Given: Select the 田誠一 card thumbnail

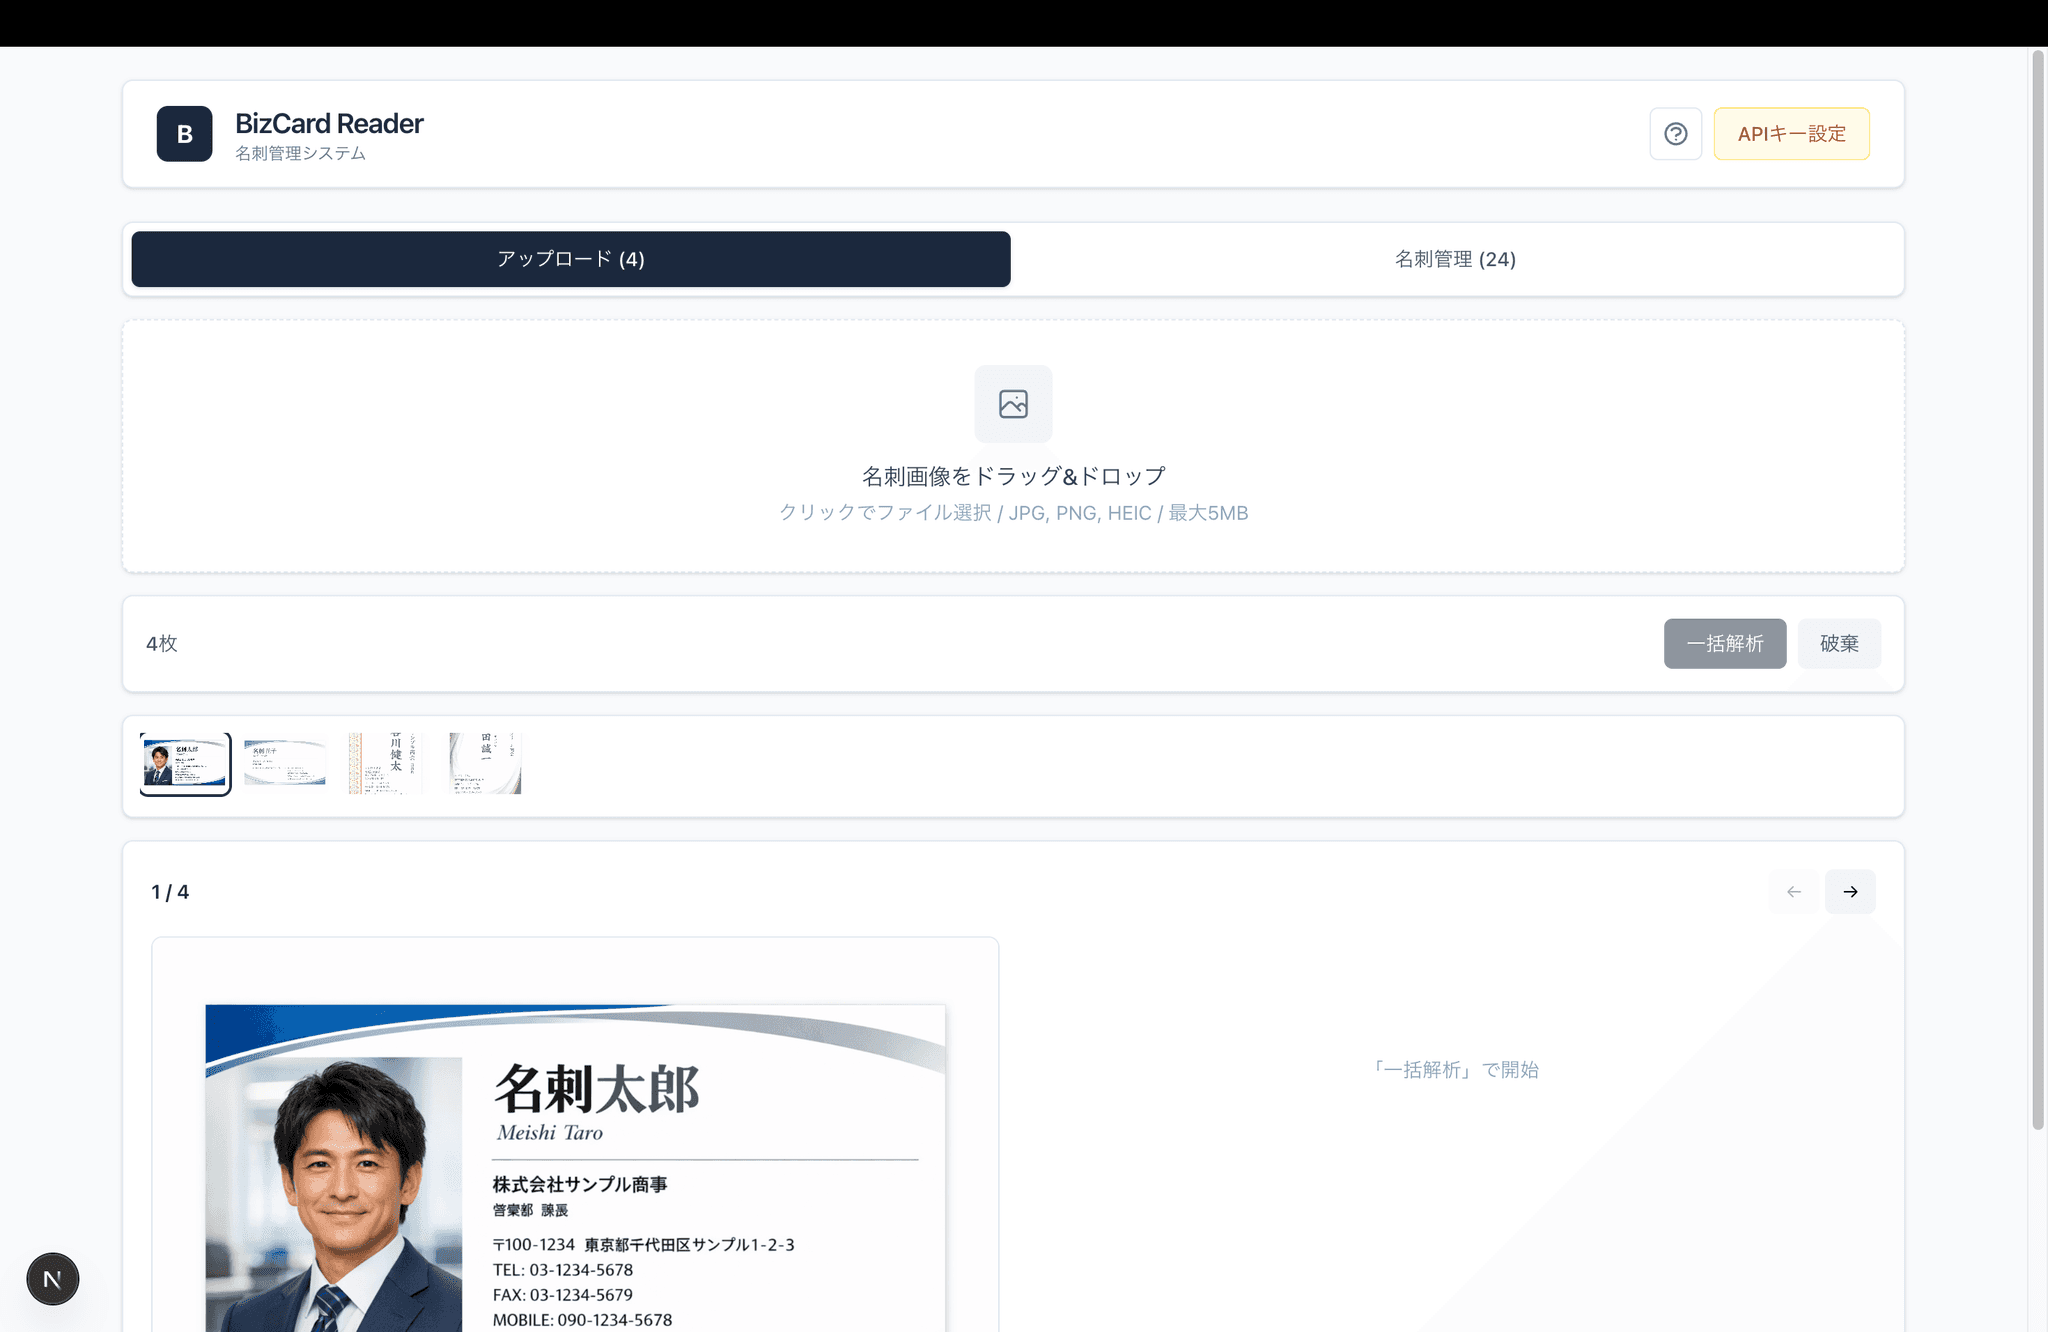Looking at the screenshot, I should [483, 763].
